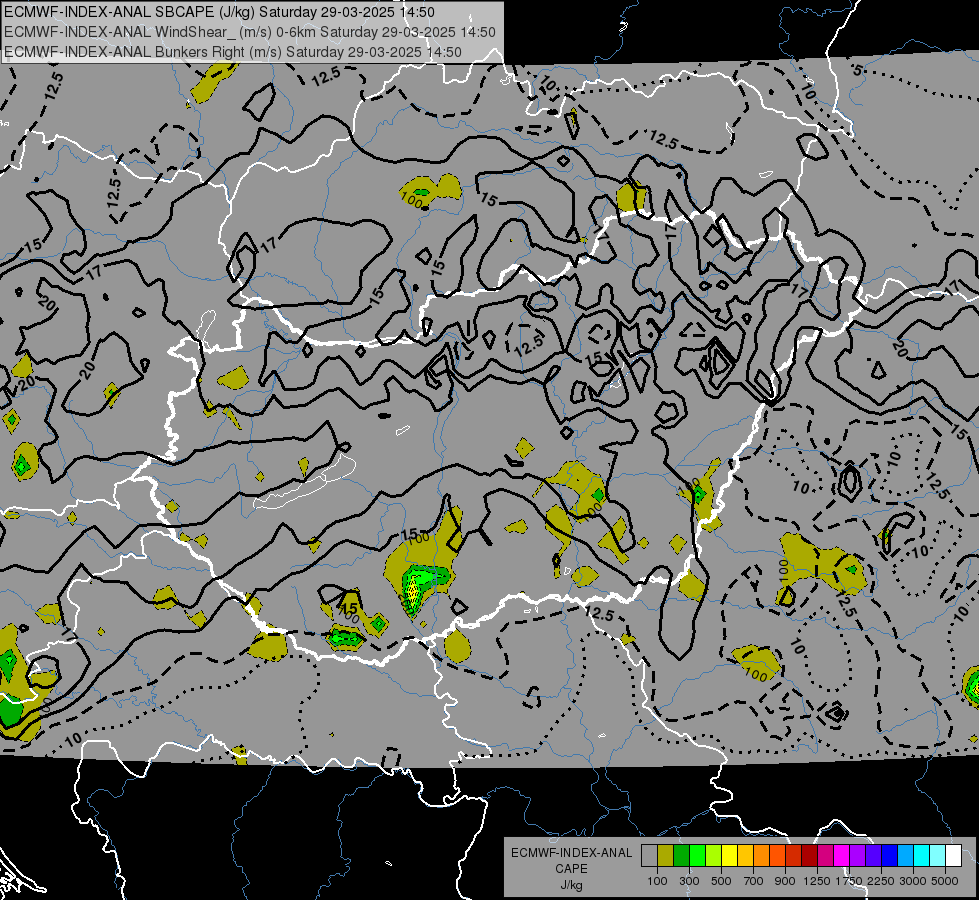Click the SBCAPE title line in header
This screenshot has width=979, height=900.
click(219, 12)
